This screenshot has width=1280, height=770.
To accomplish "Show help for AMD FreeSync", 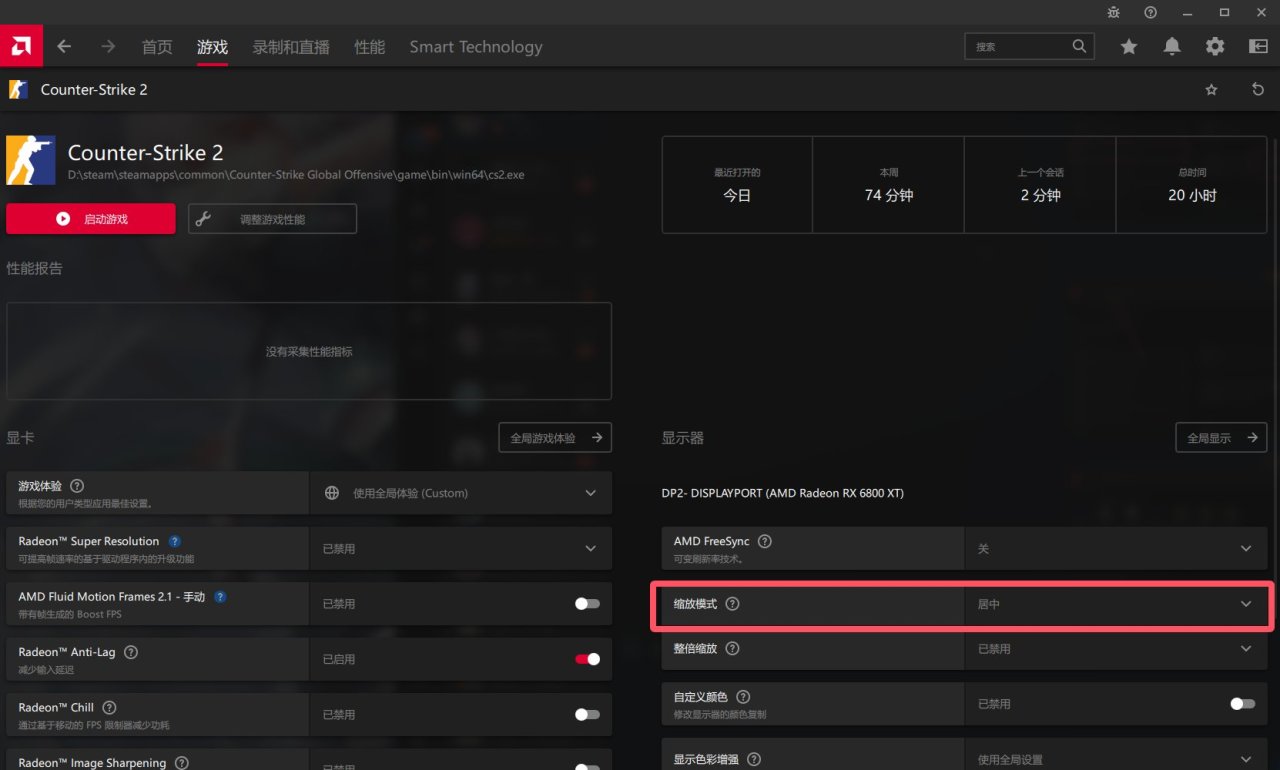I will [765, 541].
